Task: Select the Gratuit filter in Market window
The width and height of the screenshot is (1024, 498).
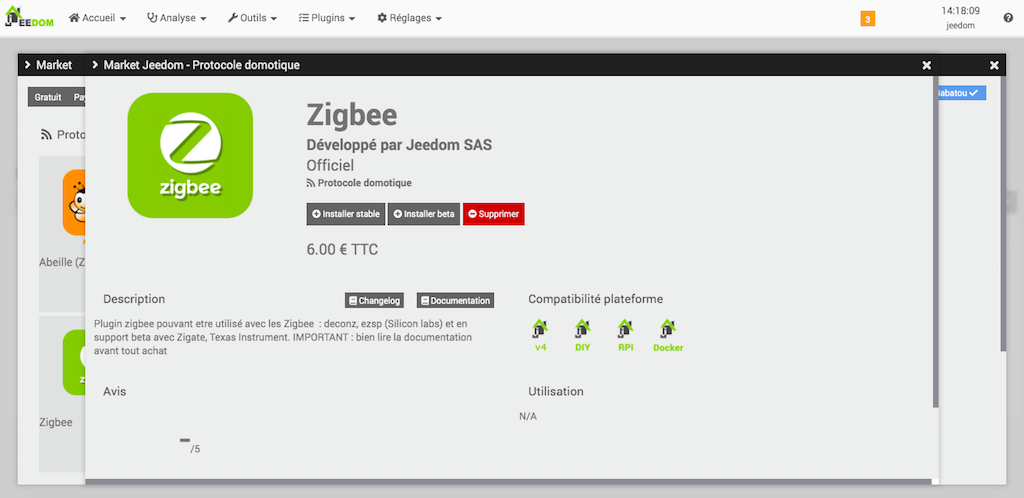Action: coord(48,97)
